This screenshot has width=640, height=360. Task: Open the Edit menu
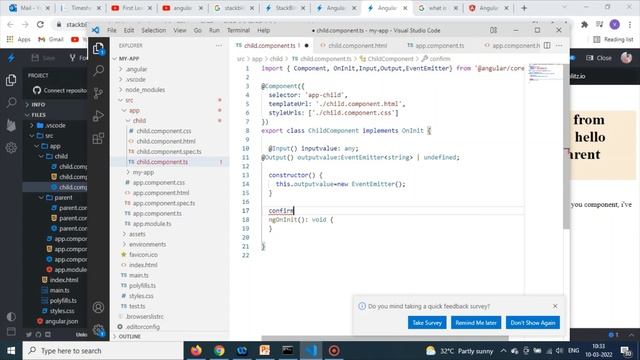(129, 30)
